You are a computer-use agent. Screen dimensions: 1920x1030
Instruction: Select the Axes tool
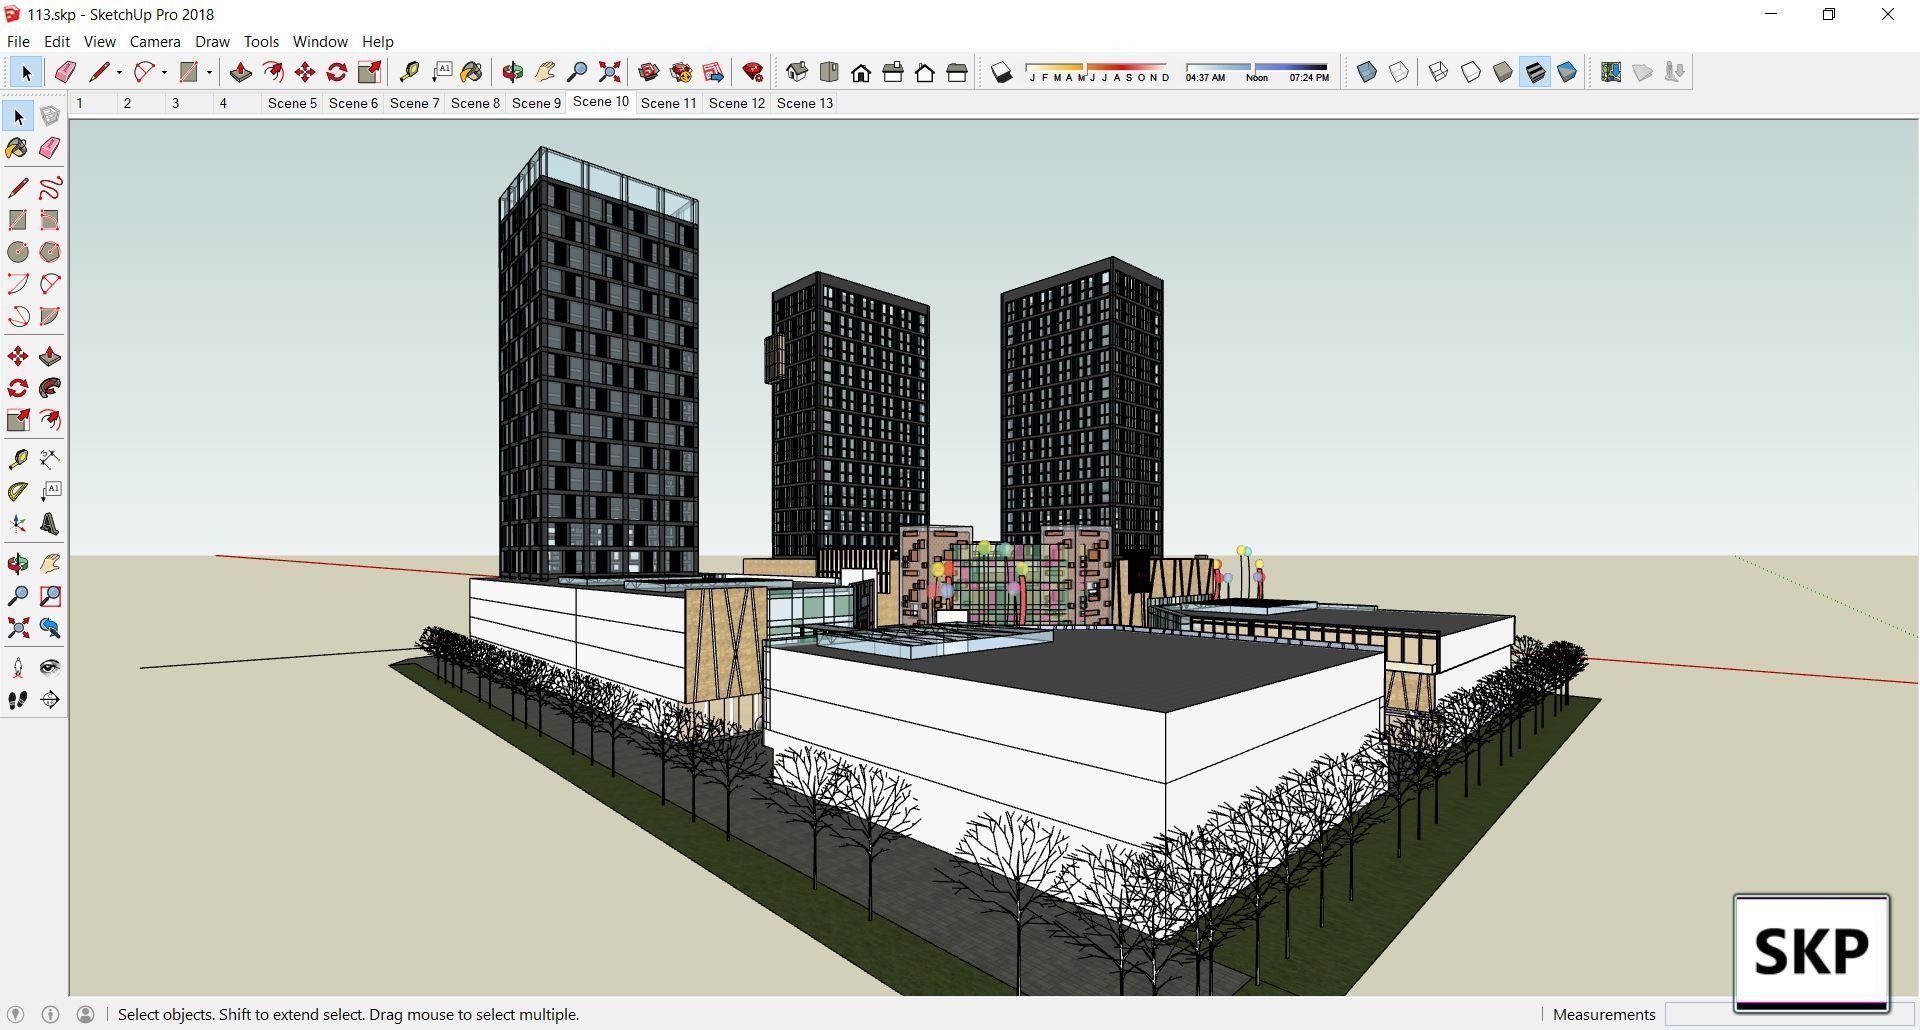pyautogui.click(x=18, y=524)
